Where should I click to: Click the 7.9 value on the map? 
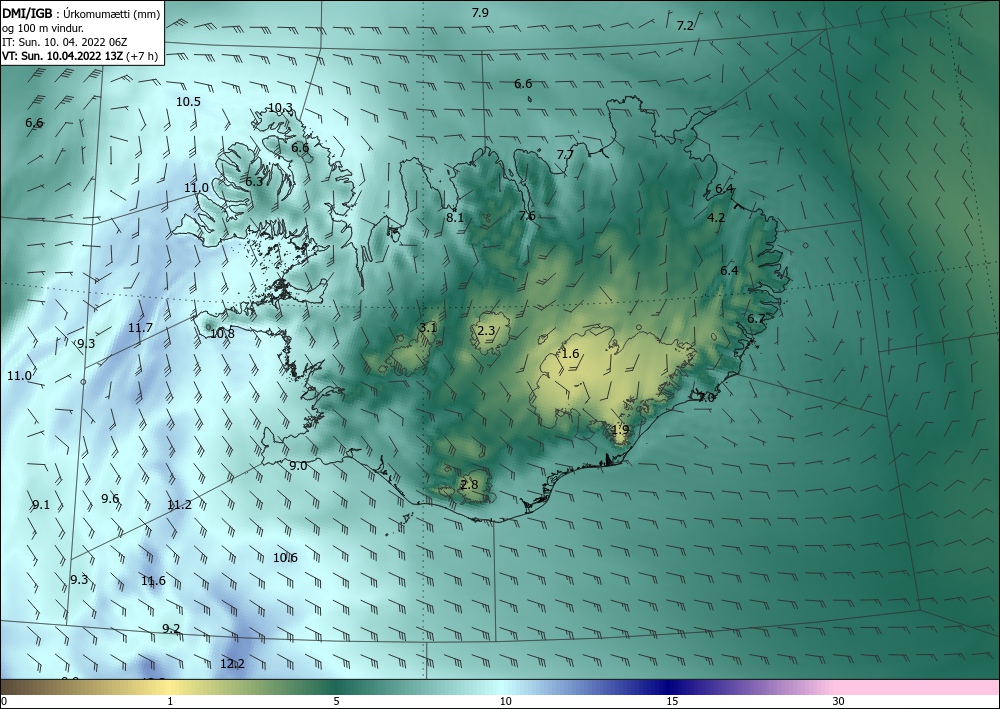click(x=480, y=13)
